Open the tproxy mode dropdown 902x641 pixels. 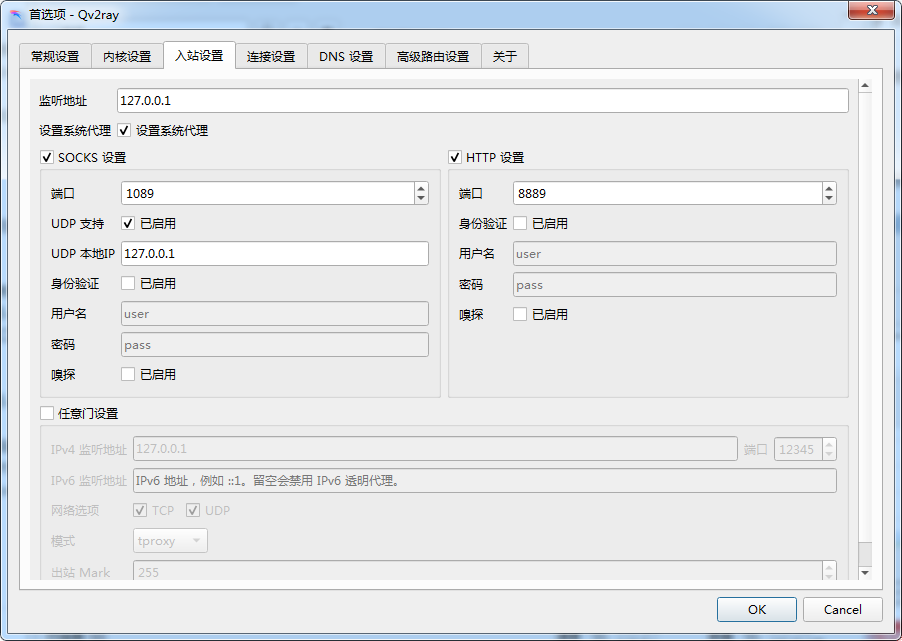pos(170,541)
